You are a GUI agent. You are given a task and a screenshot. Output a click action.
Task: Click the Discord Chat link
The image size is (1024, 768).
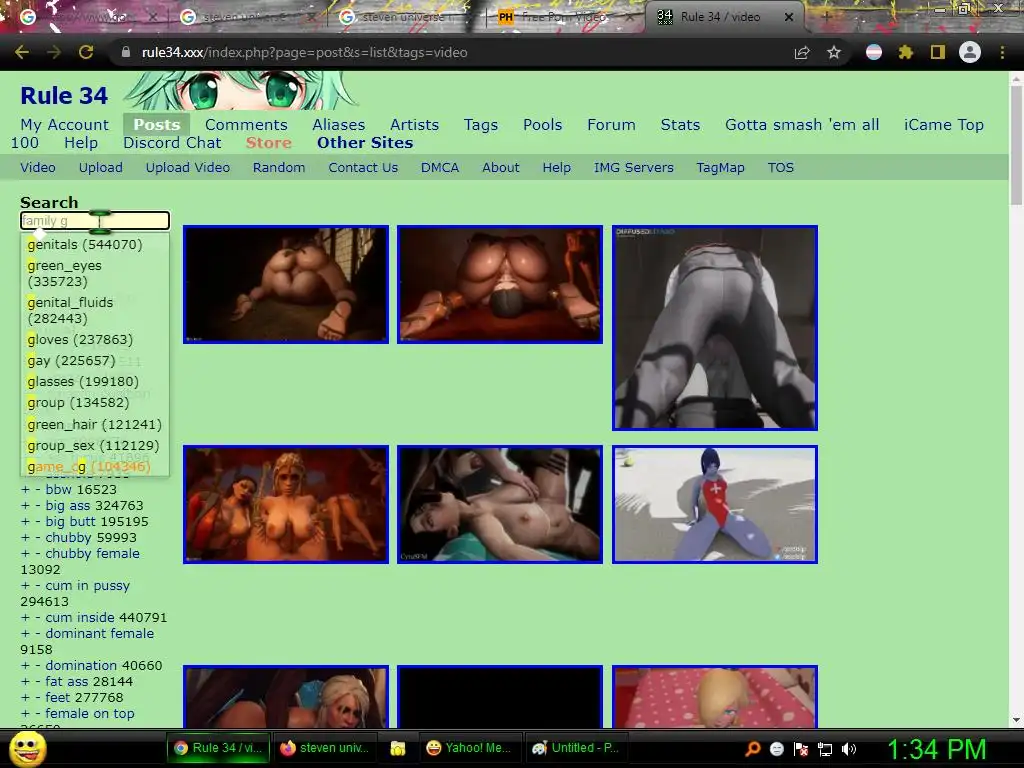coord(172,143)
